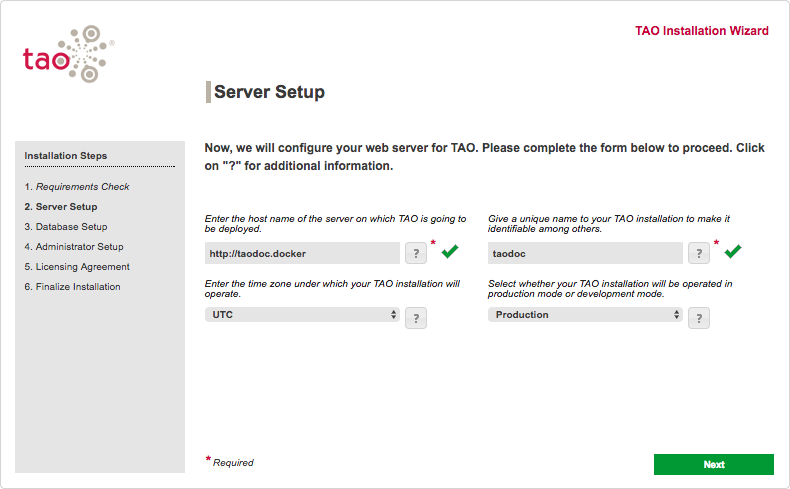Open the UTC time zone dropdown

[x=302, y=315]
